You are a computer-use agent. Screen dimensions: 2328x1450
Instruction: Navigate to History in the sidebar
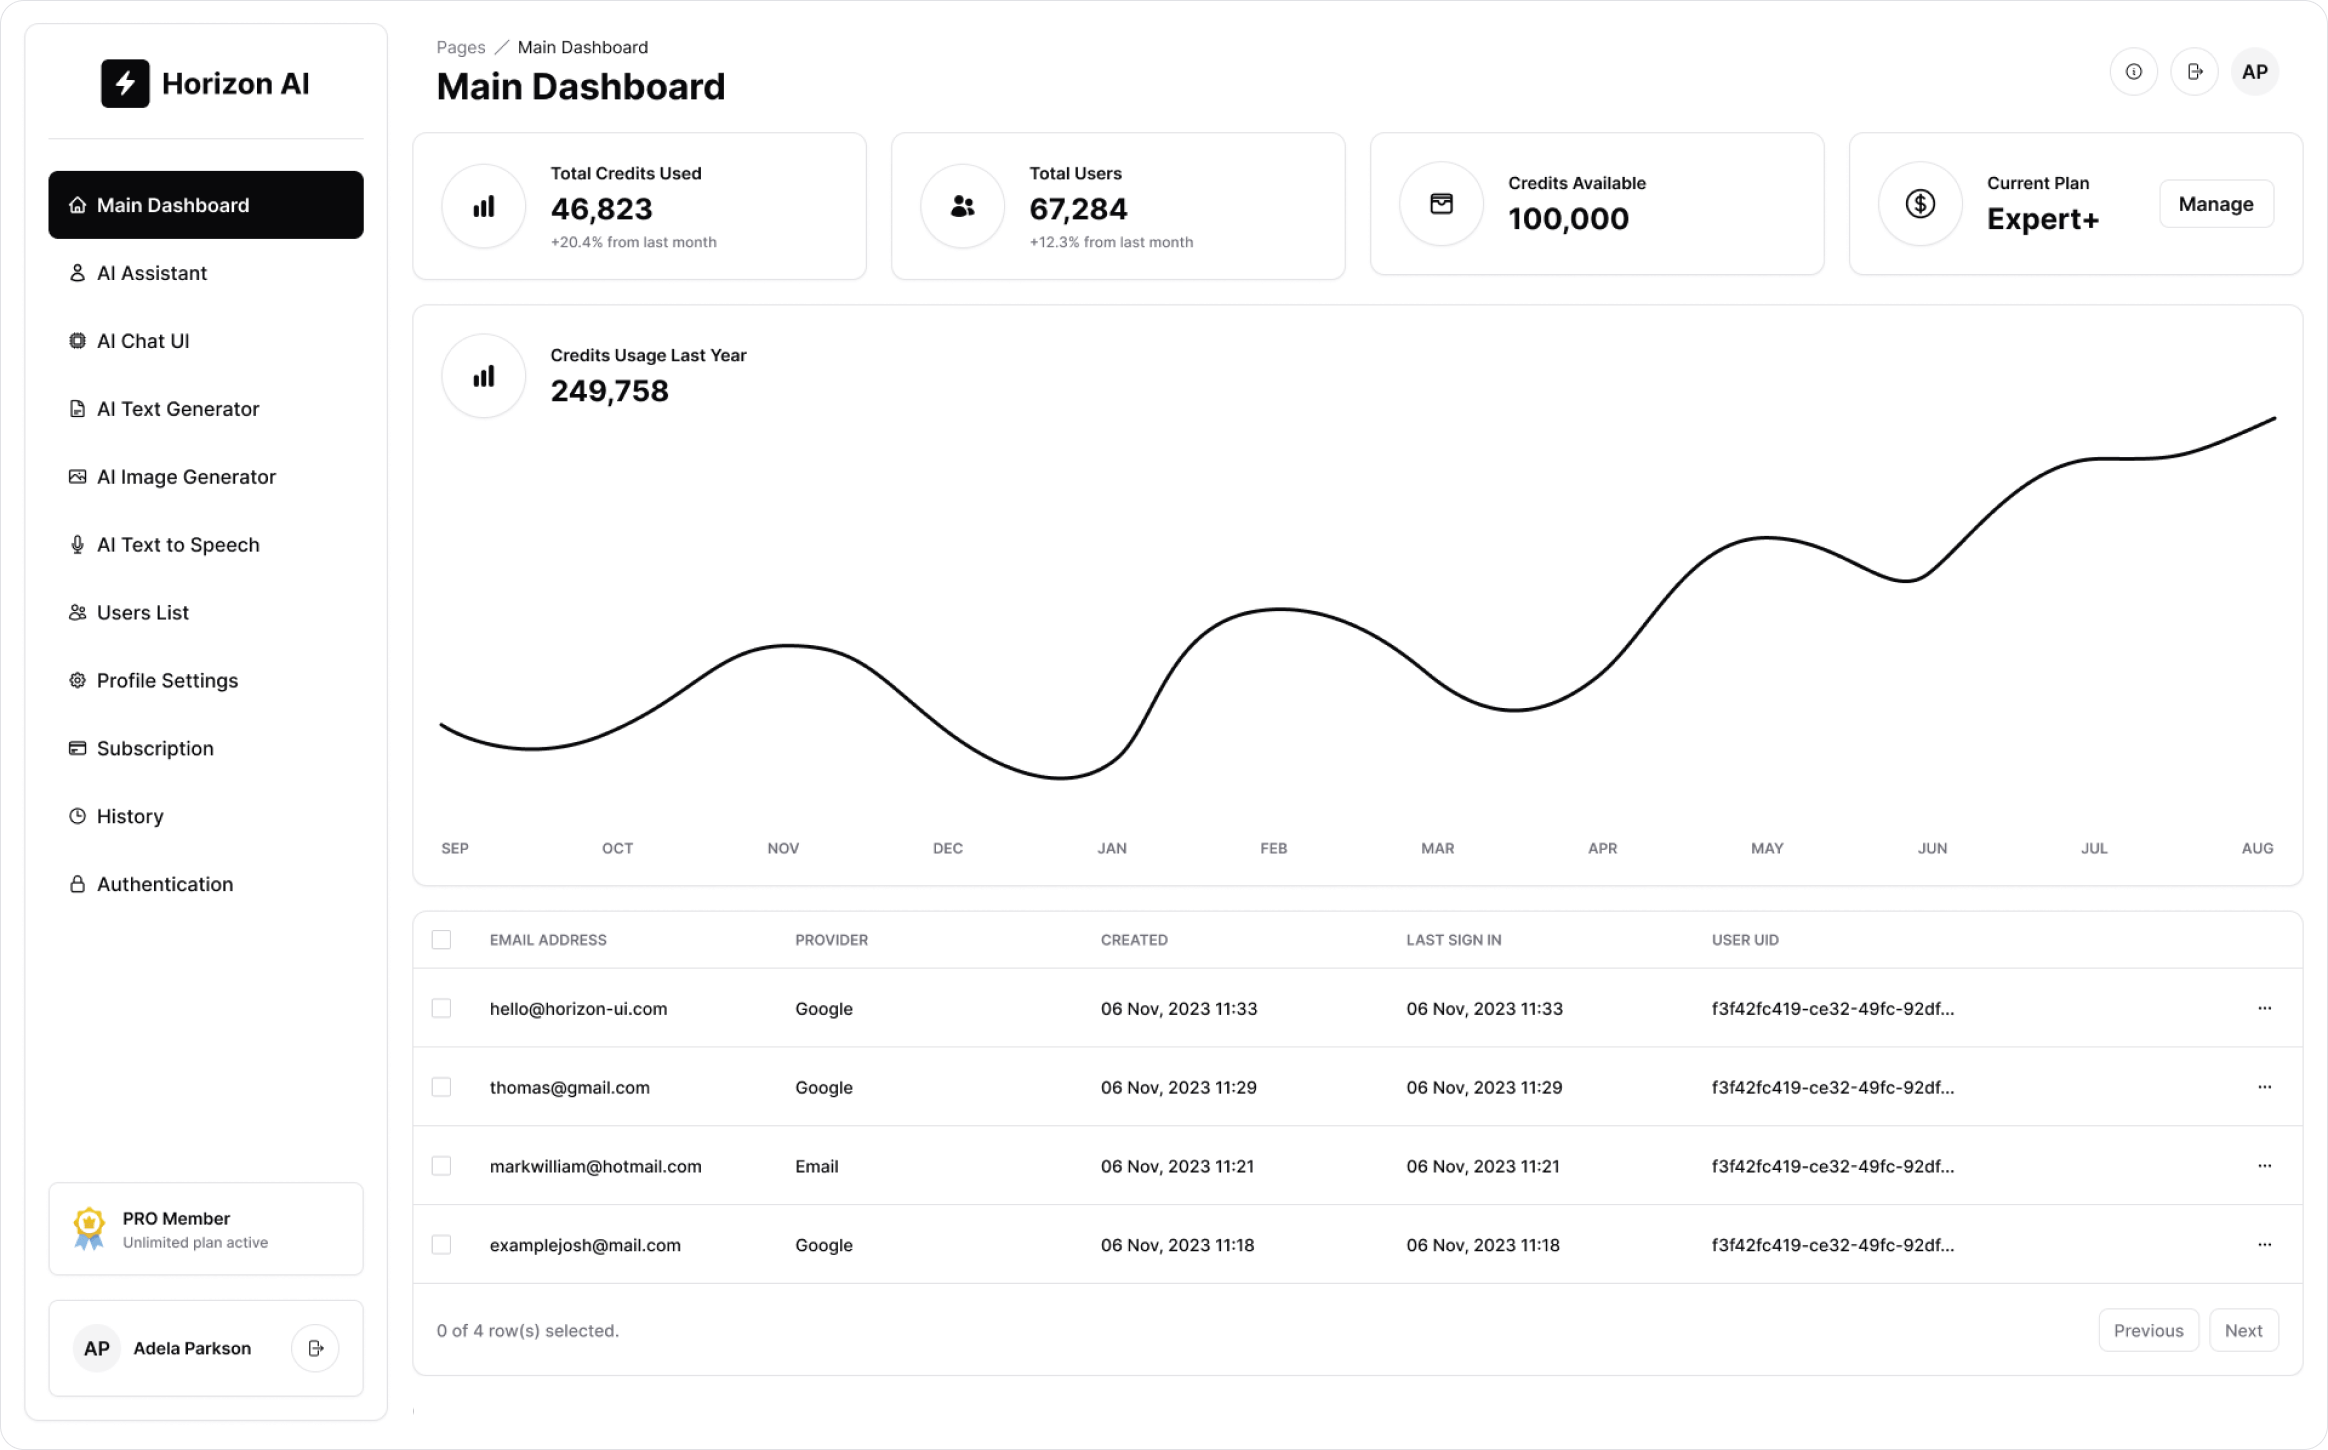point(129,816)
